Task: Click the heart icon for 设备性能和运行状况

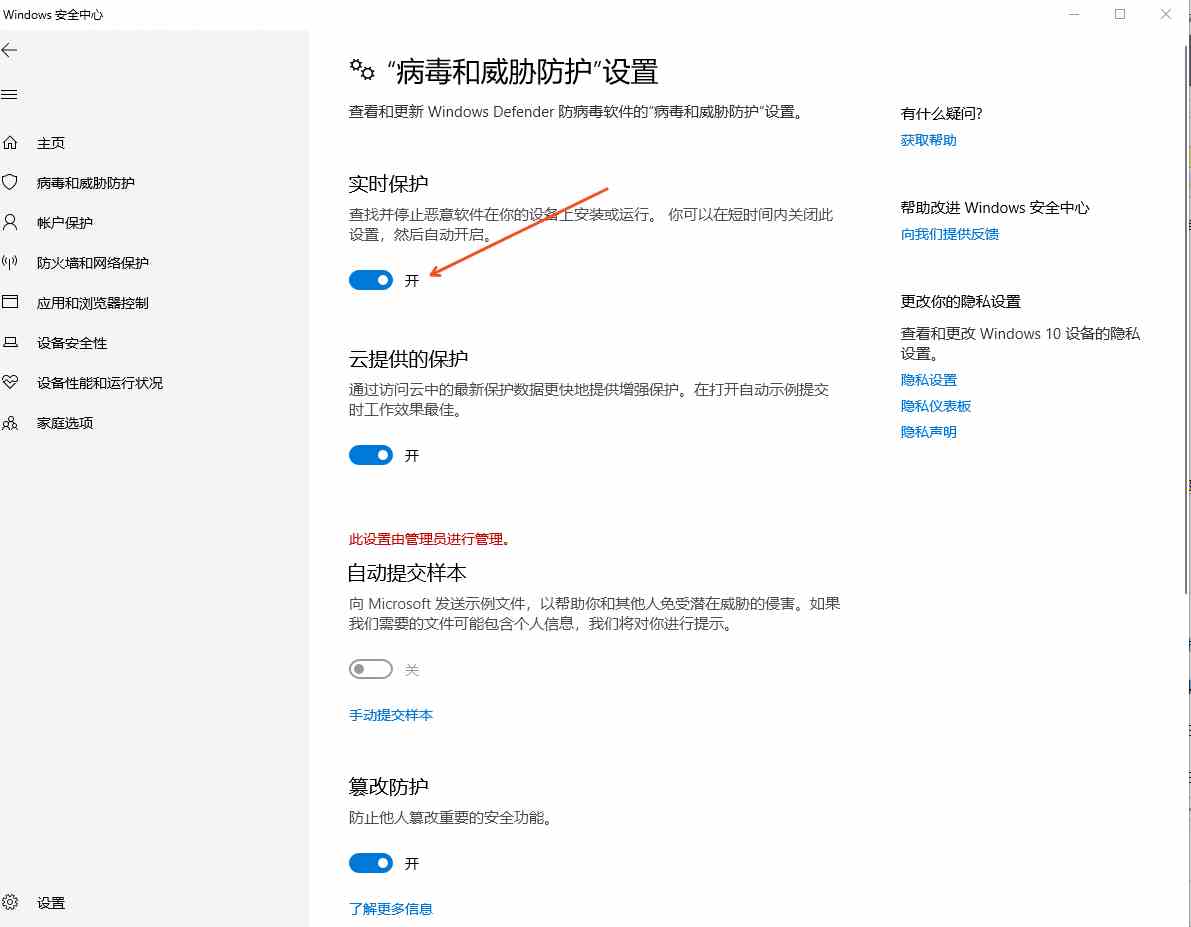Action: [x=10, y=382]
